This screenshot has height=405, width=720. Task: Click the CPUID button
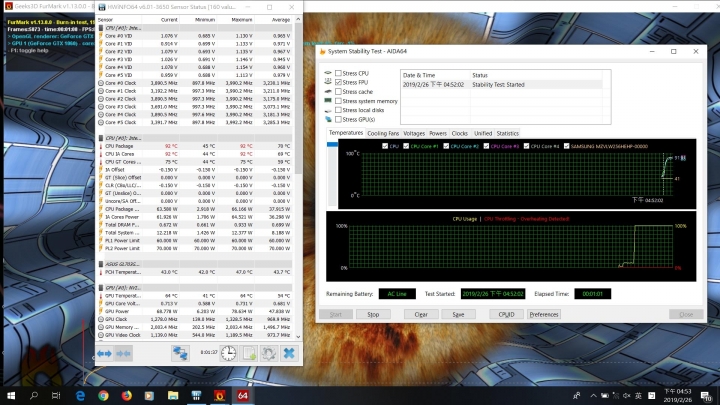point(506,314)
